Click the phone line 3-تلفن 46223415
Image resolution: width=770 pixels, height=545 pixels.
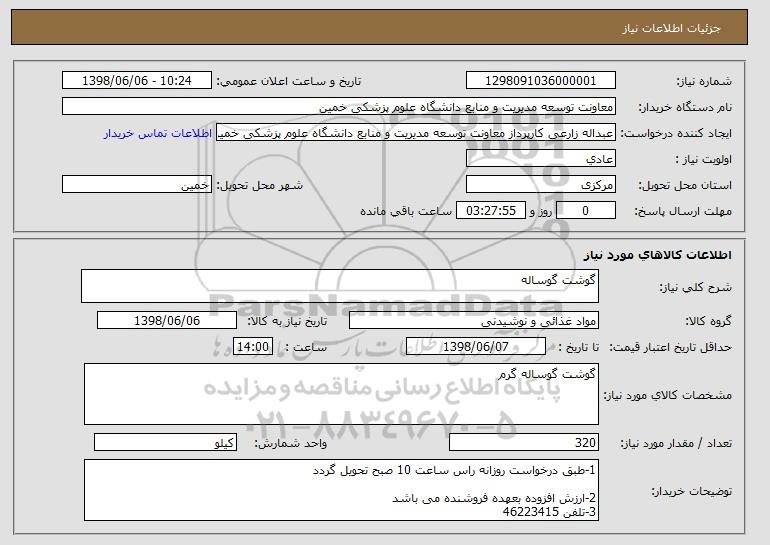[x=550, y=512]
